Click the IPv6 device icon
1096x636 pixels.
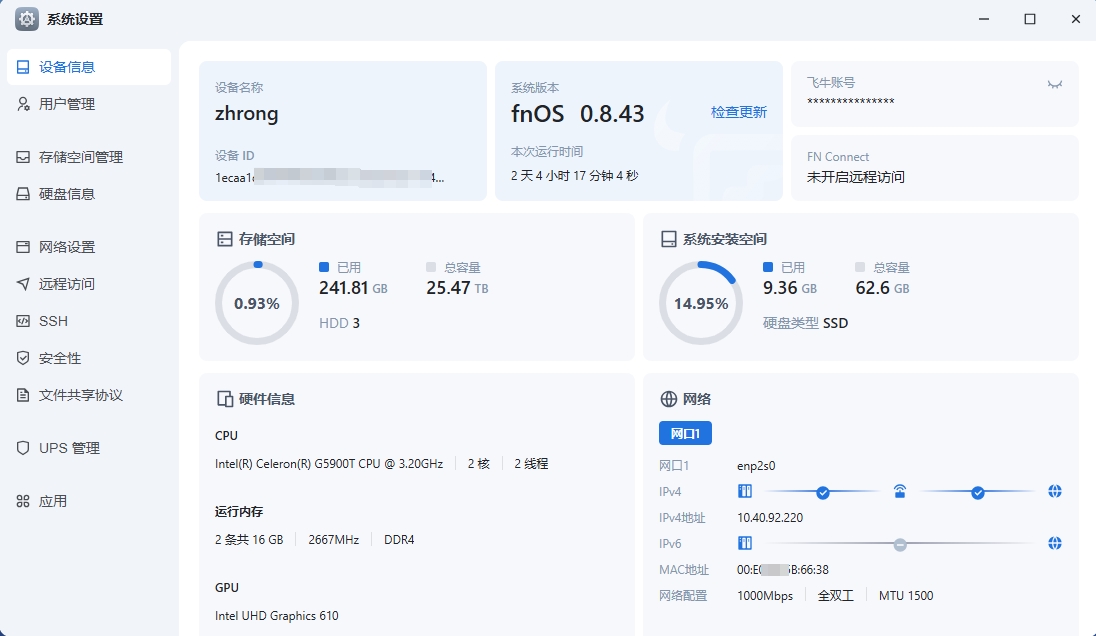pyautogui.click(x=745, y=543)
